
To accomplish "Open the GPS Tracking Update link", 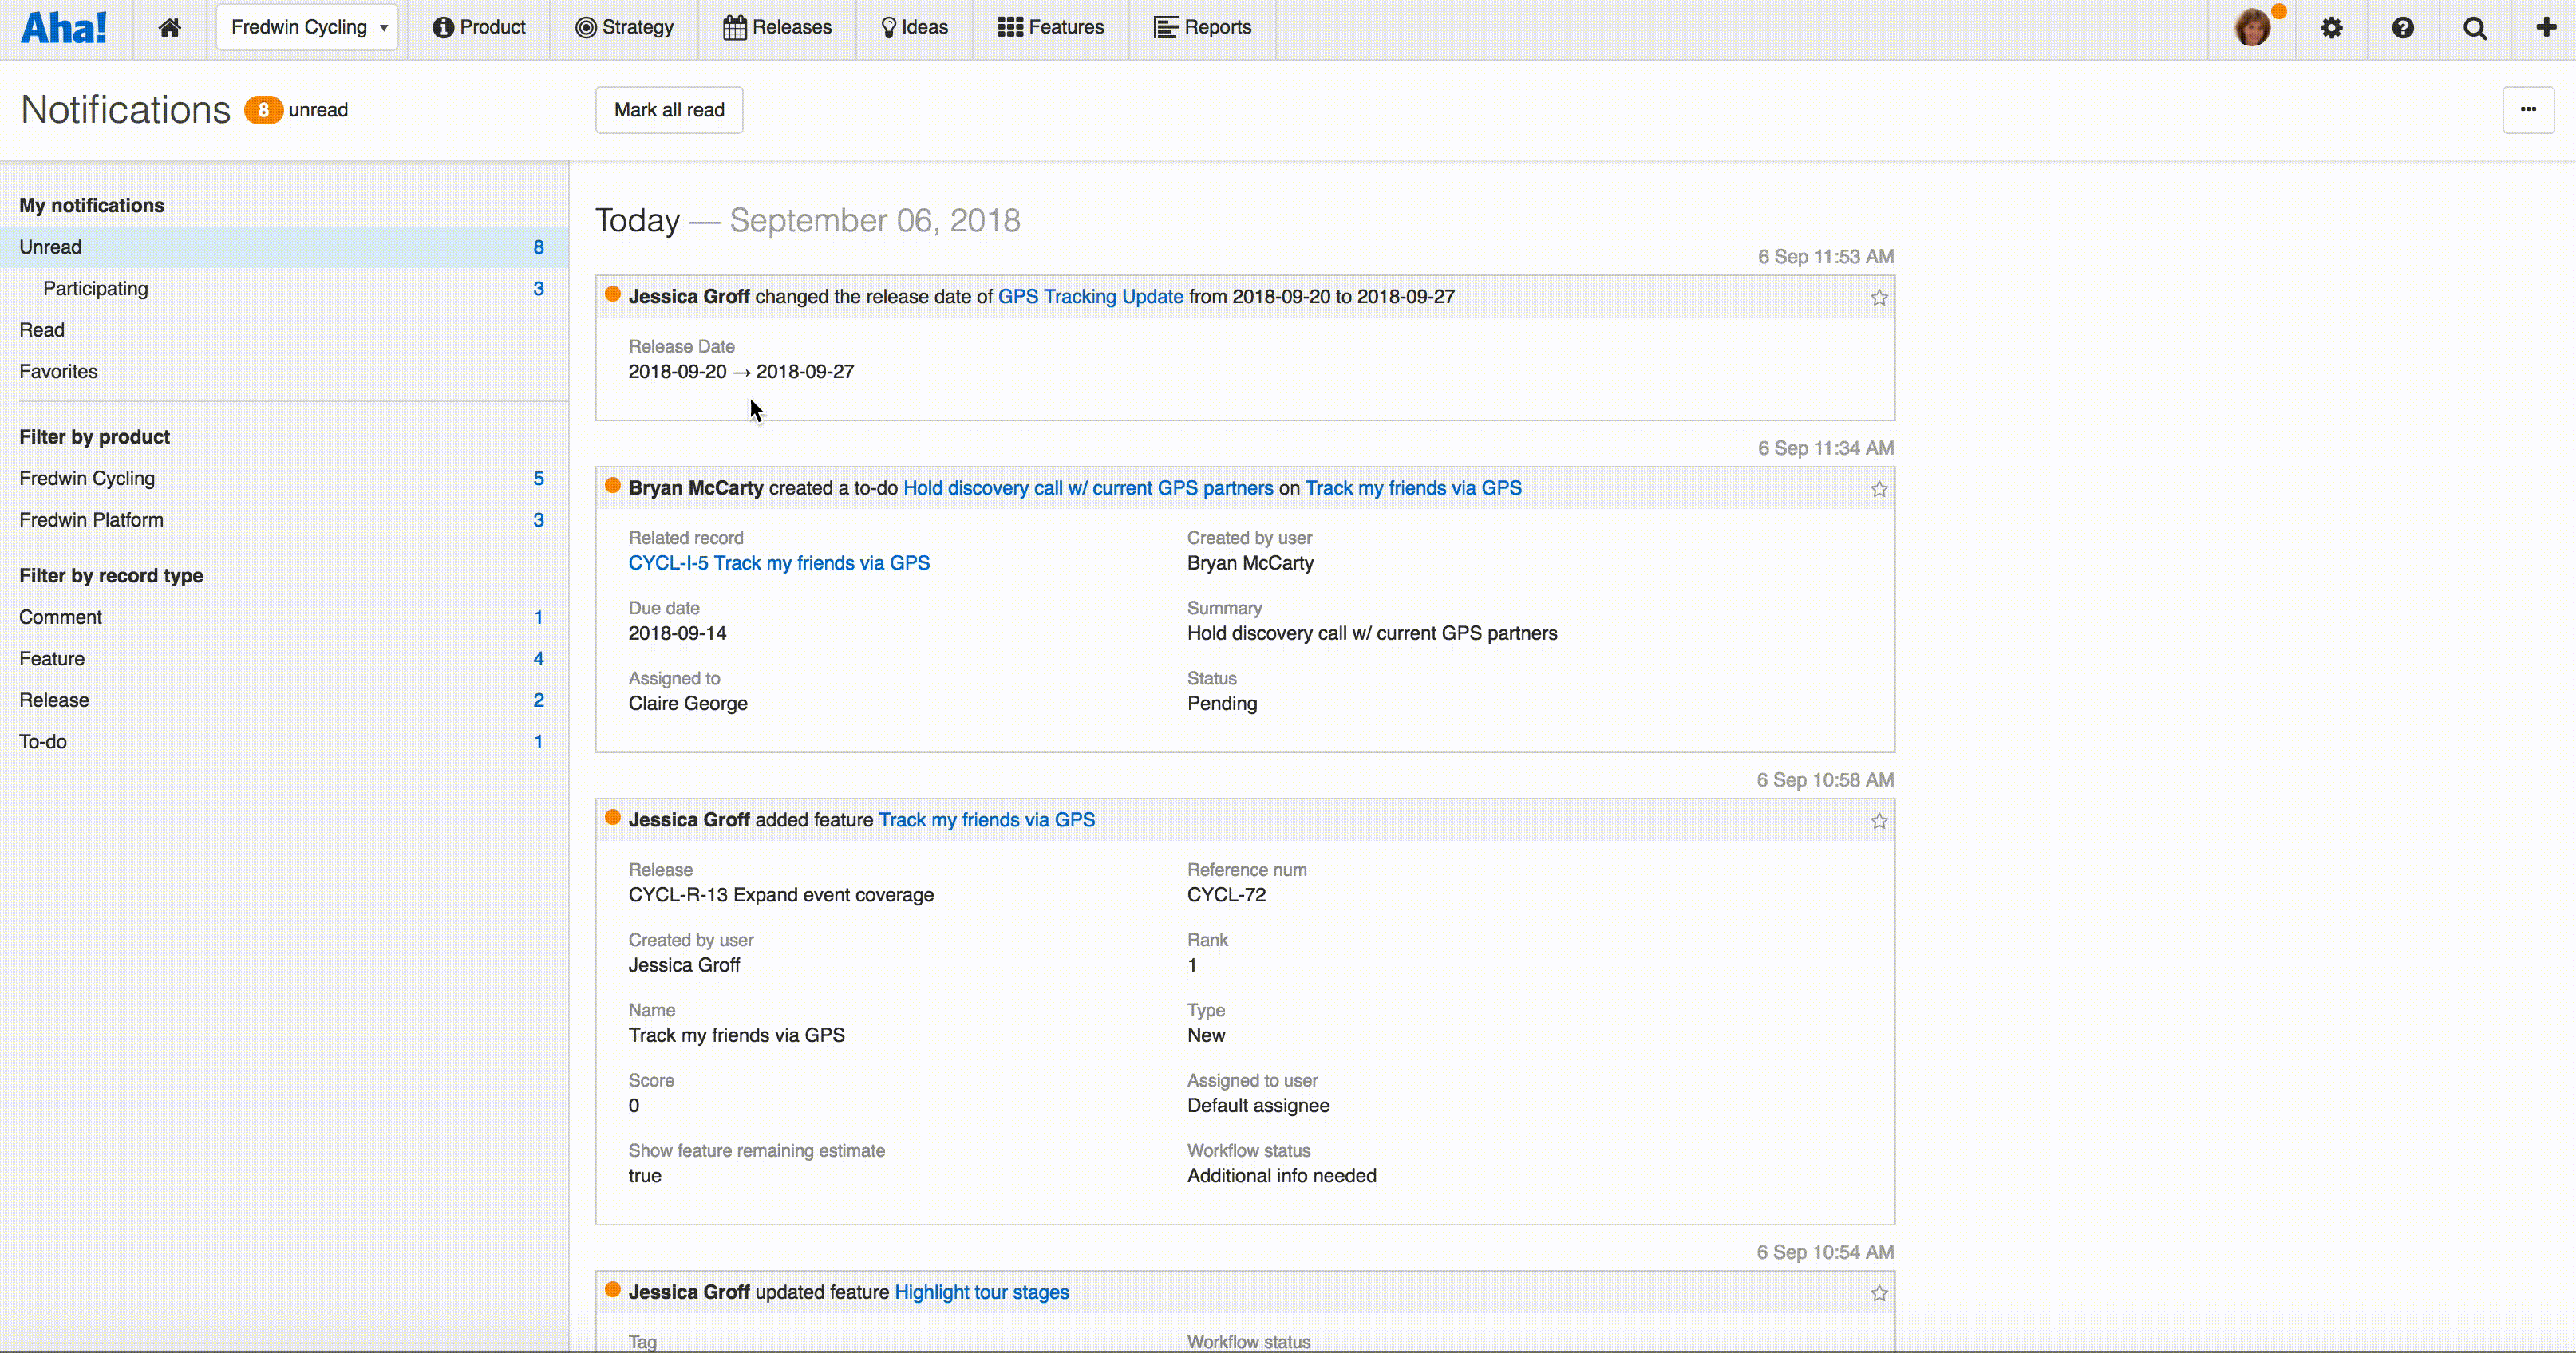I will click(x=1090, y=297).
